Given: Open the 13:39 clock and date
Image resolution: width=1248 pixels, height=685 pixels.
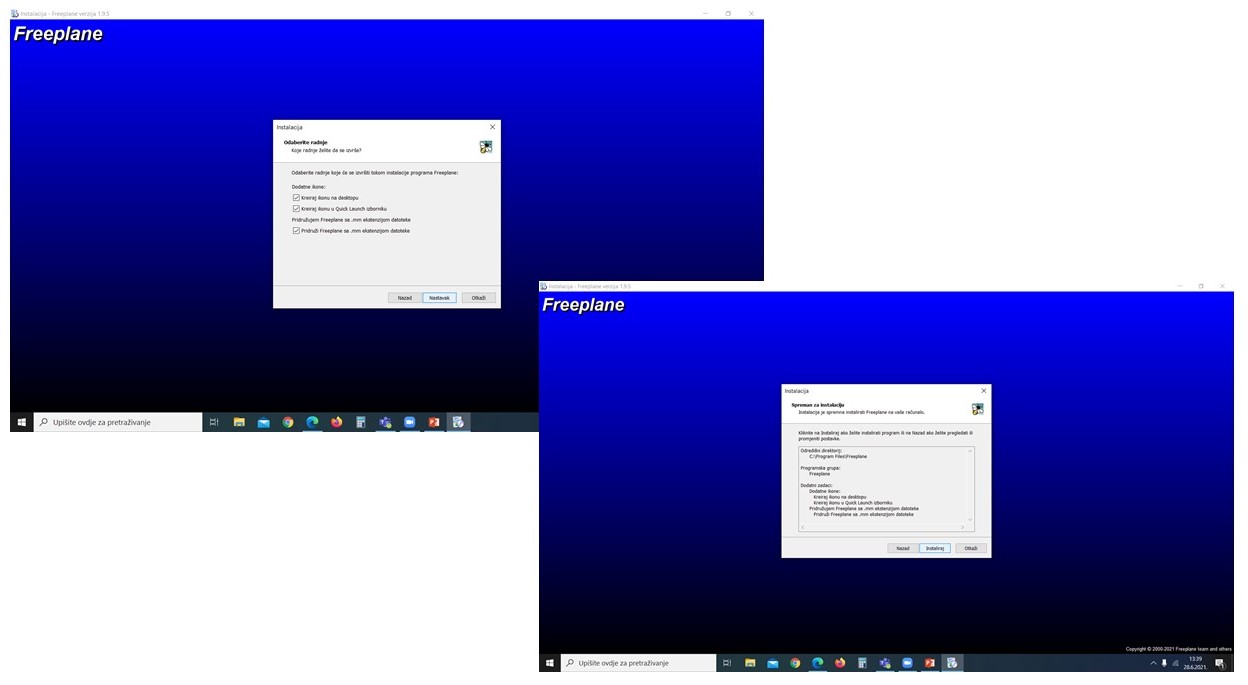Looking at the screenshot, I should tap(1195, 663).
